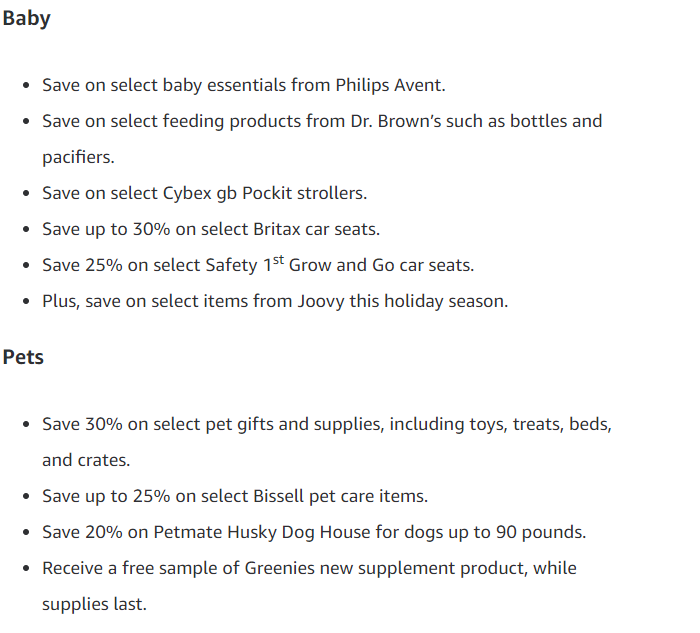Viewport: 700px width, 633px height.
Task: Click the word pacifiers
Action: coord(78,158)
